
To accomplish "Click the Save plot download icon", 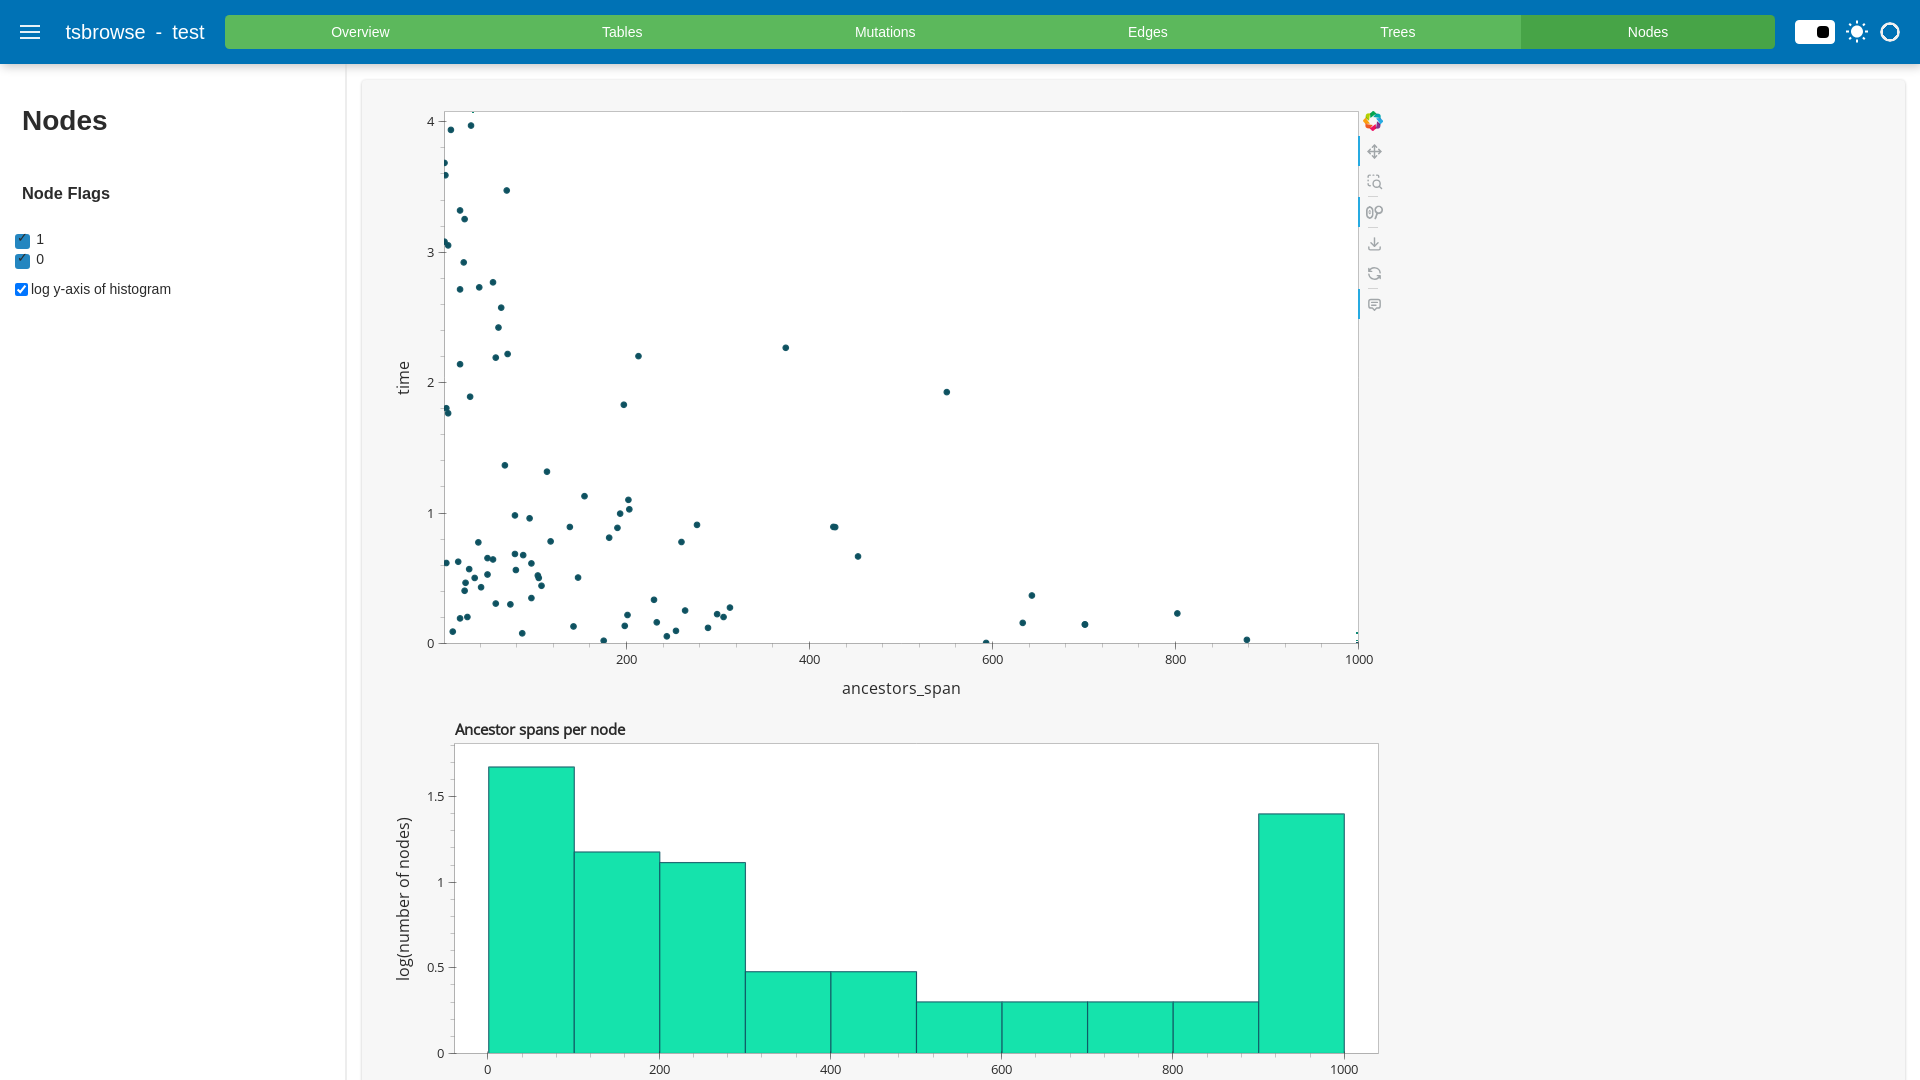I will tap(1374, 244).
